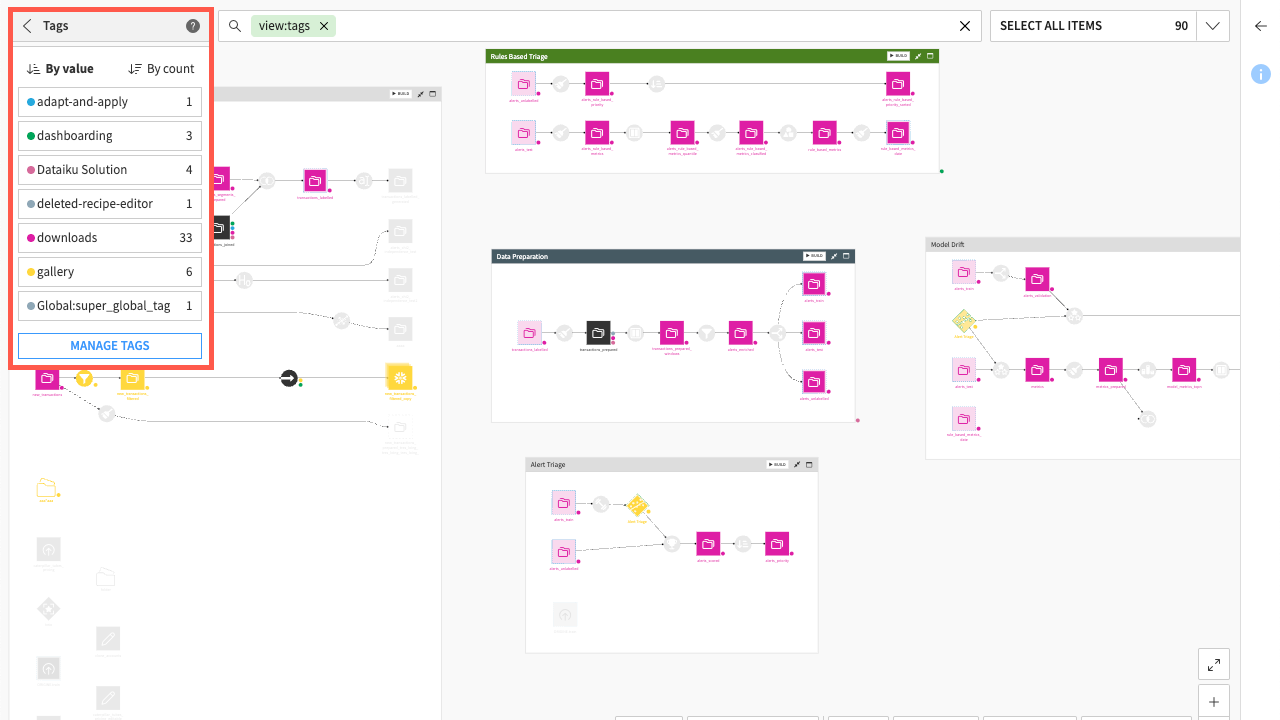
Task: Select the gallery tag
Action: tap(110, 272)
